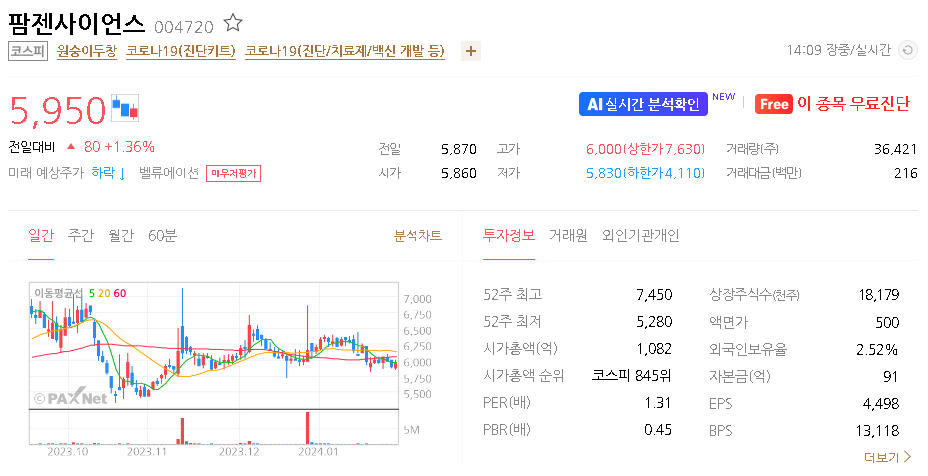Viewport: 928px width, 476px height.
Task: Click the daily price chart image
Action: coord(214,345)
